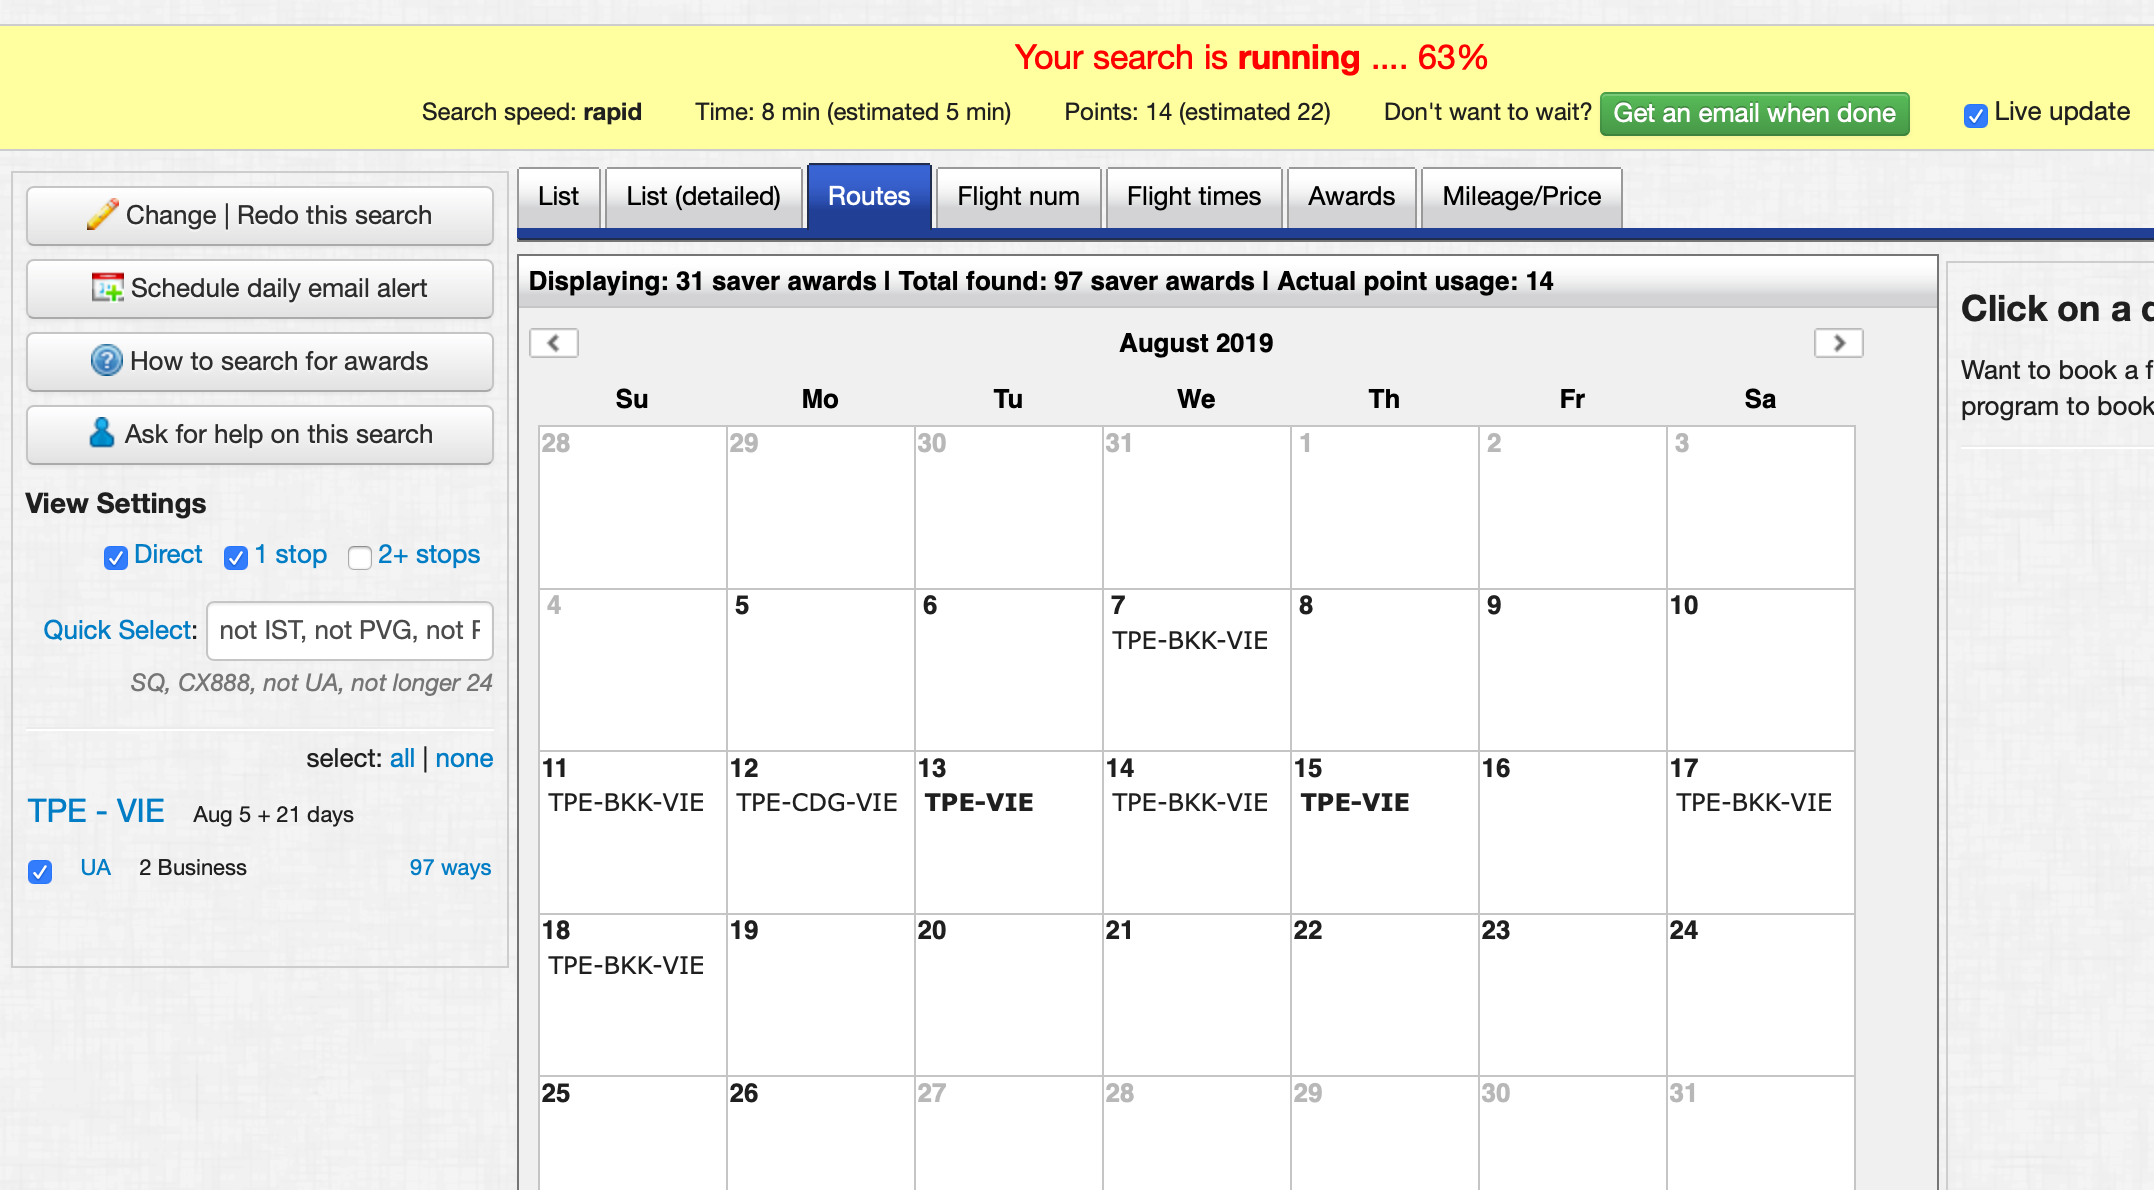
Task: Open the bold TPE-VIE route on August 13
Action: coord(979,802)
